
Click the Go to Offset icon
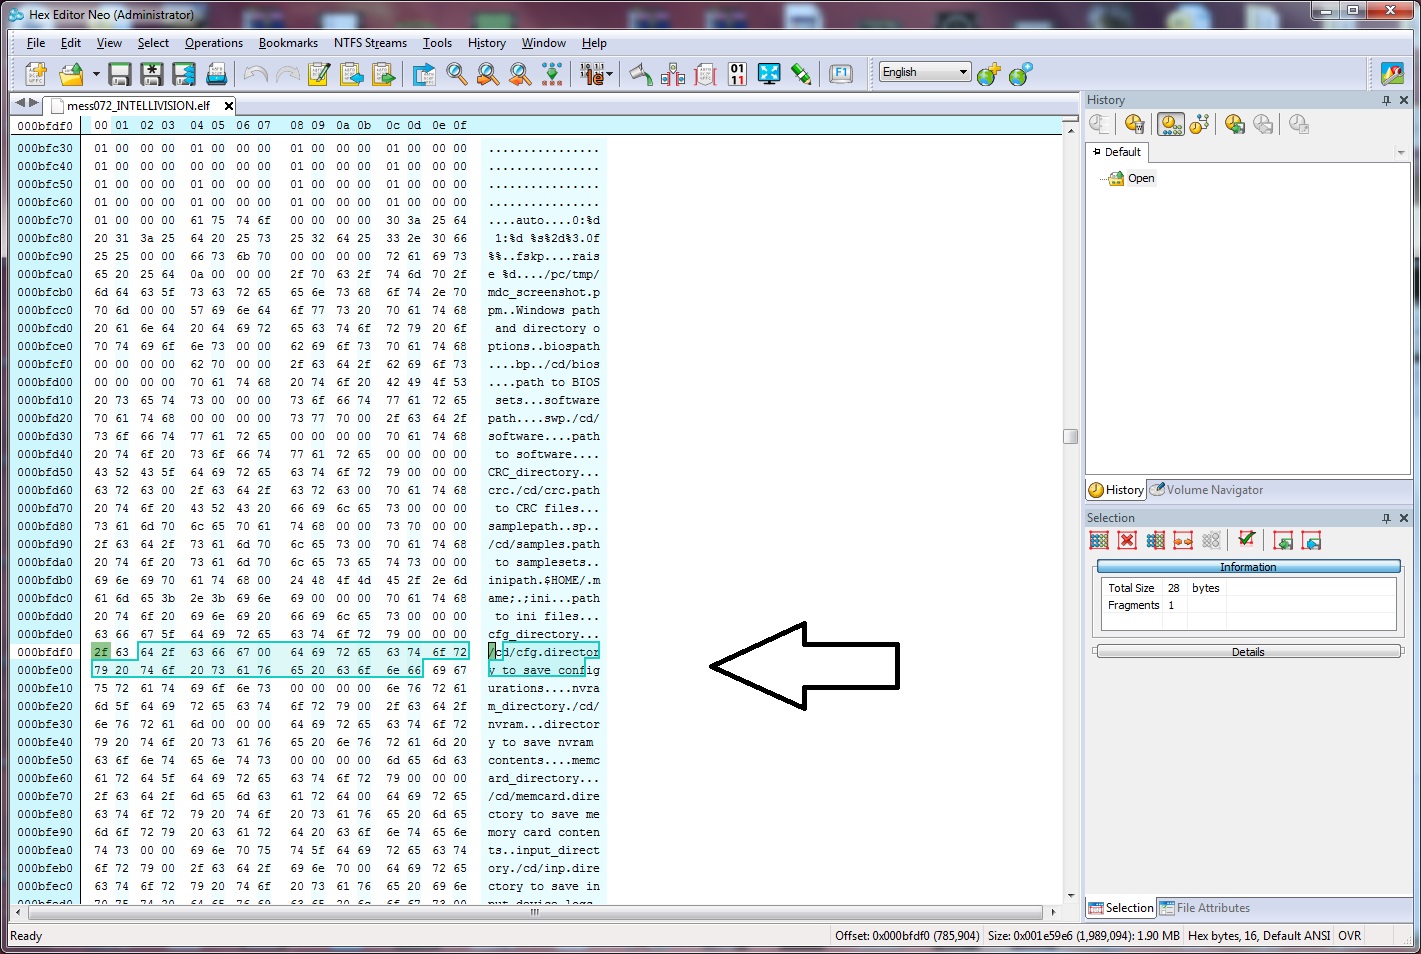424,73
